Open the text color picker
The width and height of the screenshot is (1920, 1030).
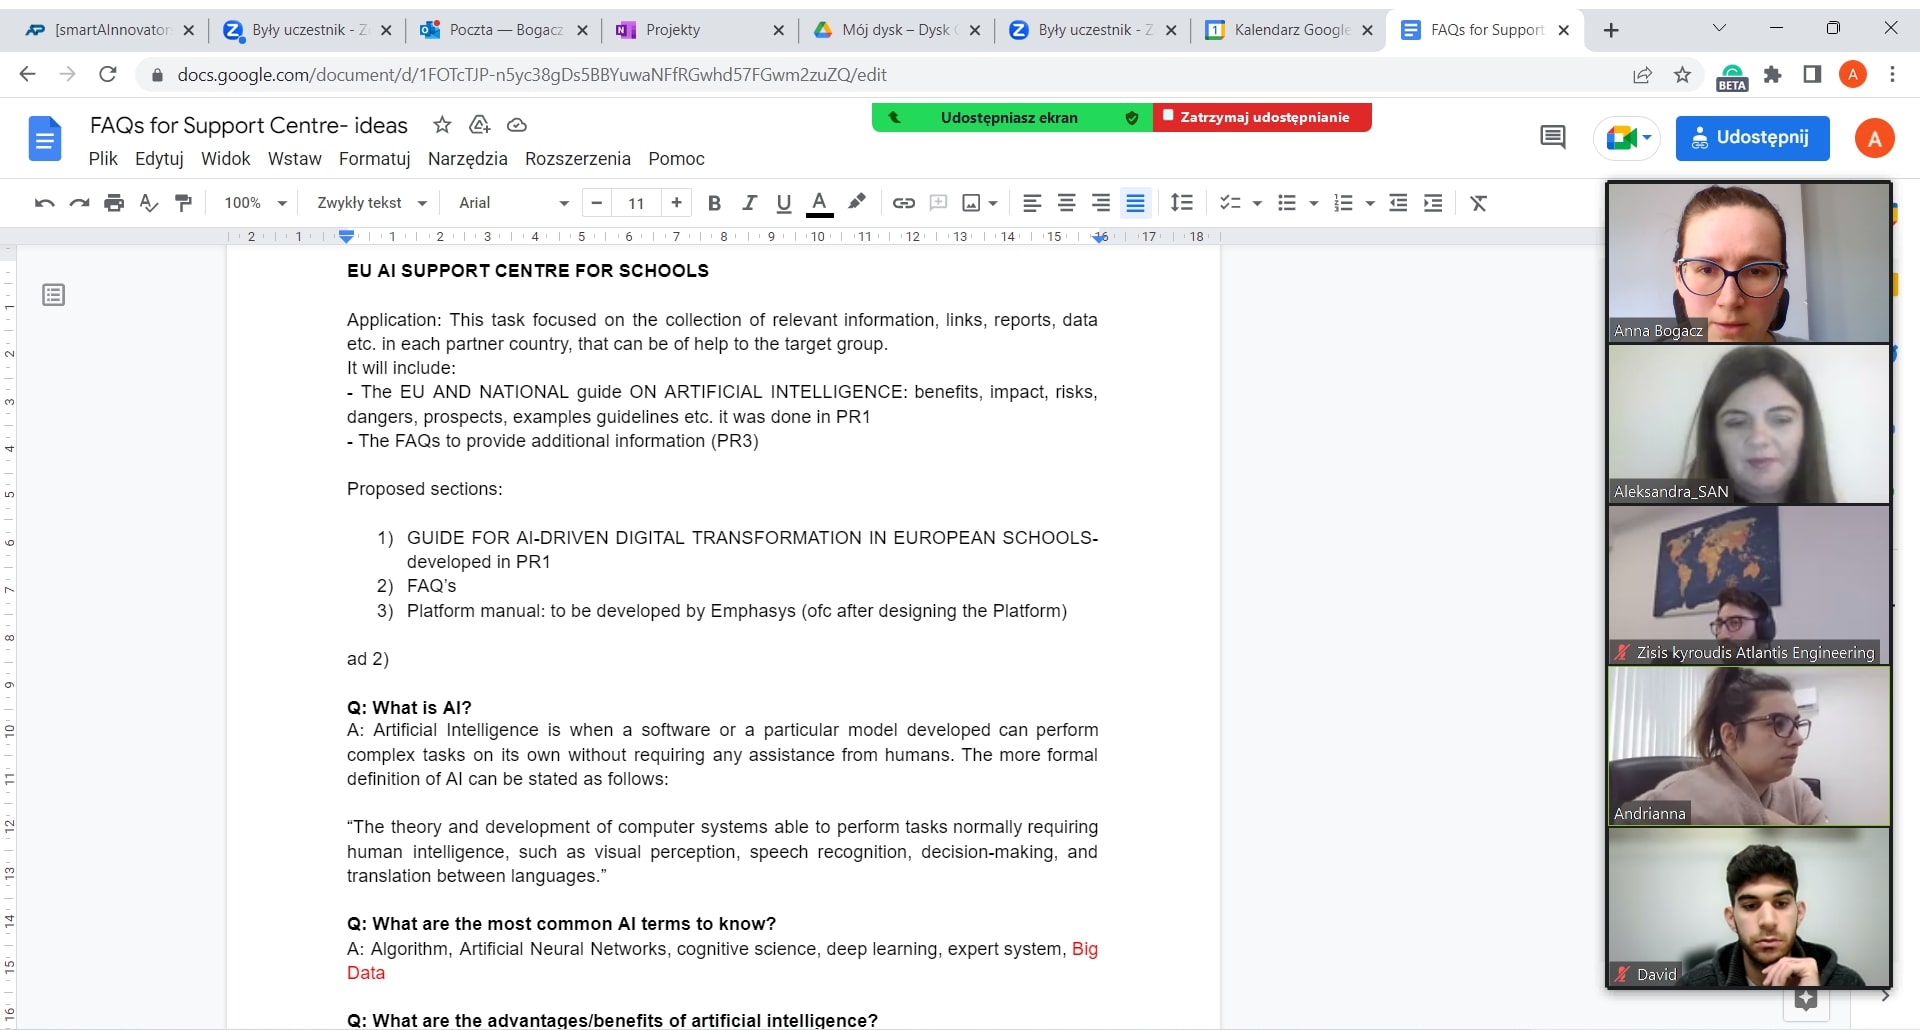pos(820,203)
